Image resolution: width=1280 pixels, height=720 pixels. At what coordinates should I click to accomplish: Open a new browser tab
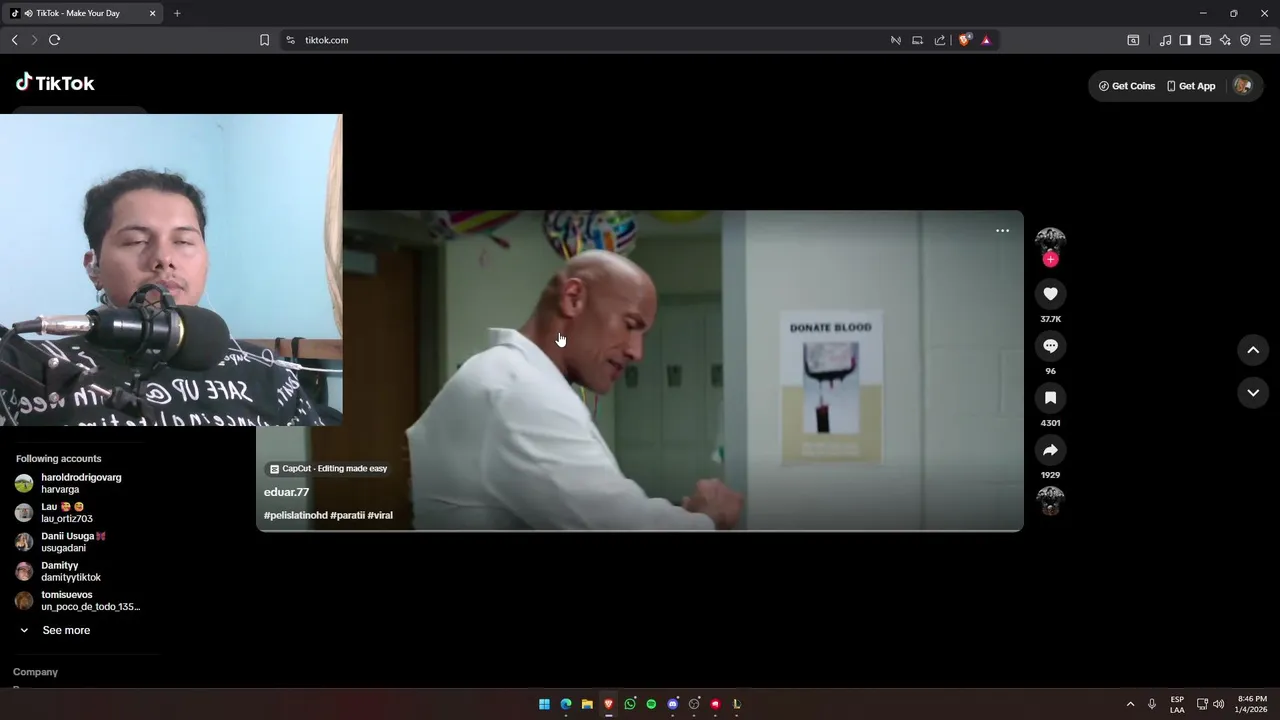(177, 13)
